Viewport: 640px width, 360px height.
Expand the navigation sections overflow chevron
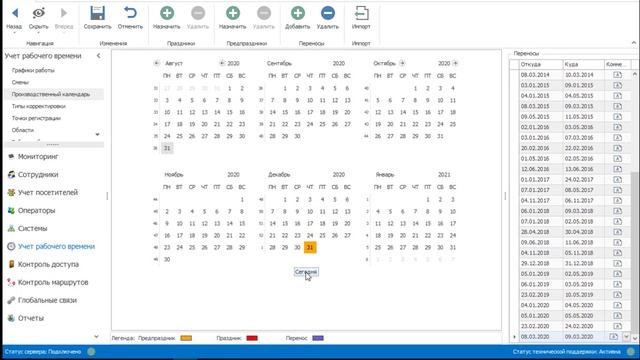coord(96,337)
